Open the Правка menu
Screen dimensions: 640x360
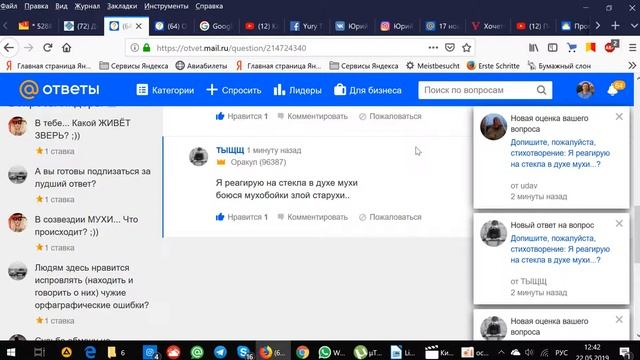(36, 6)
